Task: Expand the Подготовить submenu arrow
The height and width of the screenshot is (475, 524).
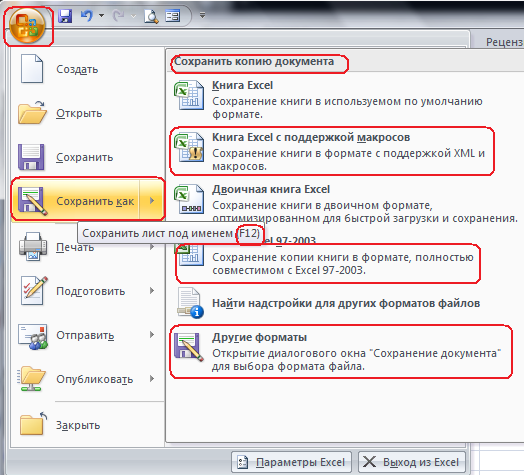Action: (152, 290)
